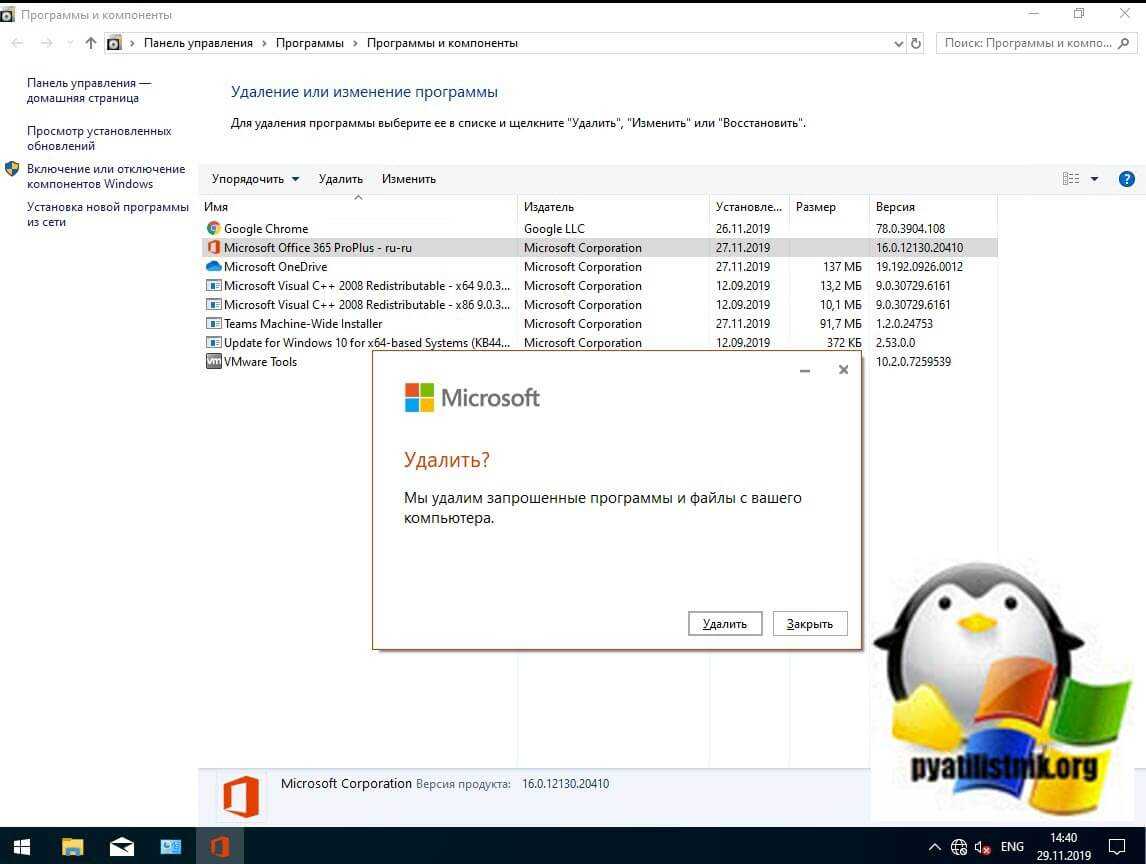The width and height of the screenshot is (1146, 864).
Task: Expand the address bar history dropdown
Action: tap(898, 43)
